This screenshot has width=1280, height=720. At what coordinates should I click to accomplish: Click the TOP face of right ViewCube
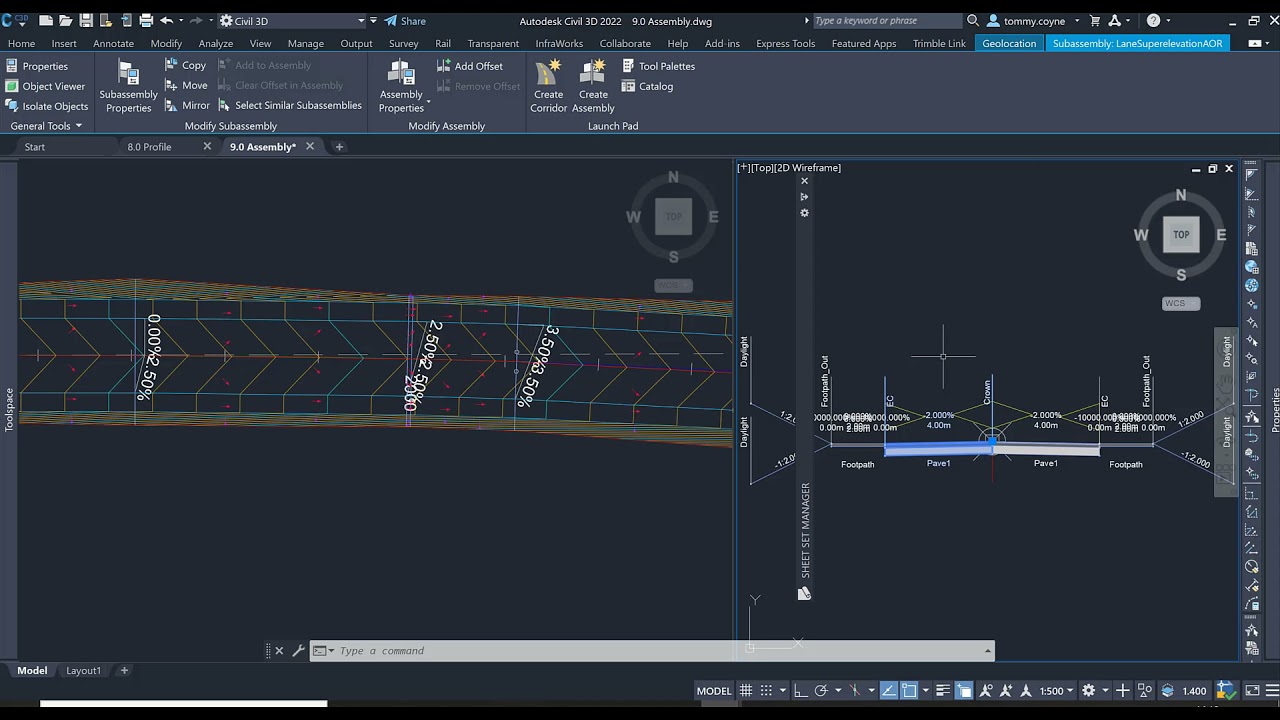point(1181,234)
